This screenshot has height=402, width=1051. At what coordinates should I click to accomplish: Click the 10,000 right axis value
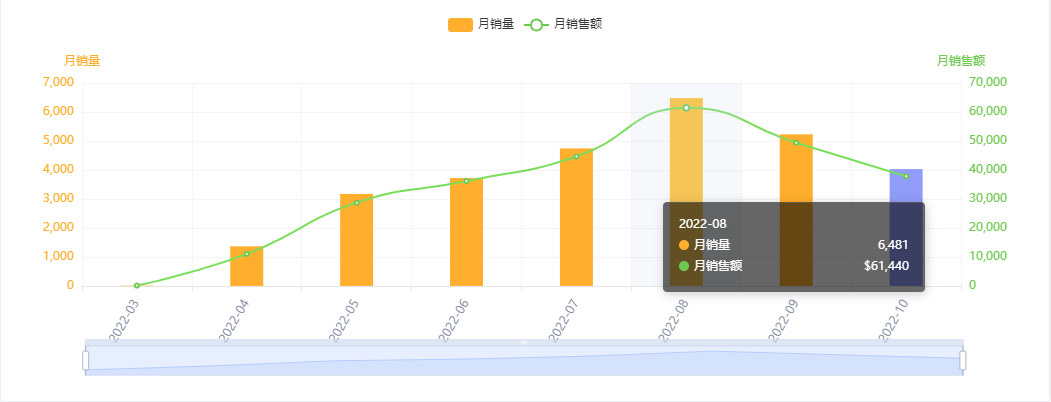pos(988,257)
